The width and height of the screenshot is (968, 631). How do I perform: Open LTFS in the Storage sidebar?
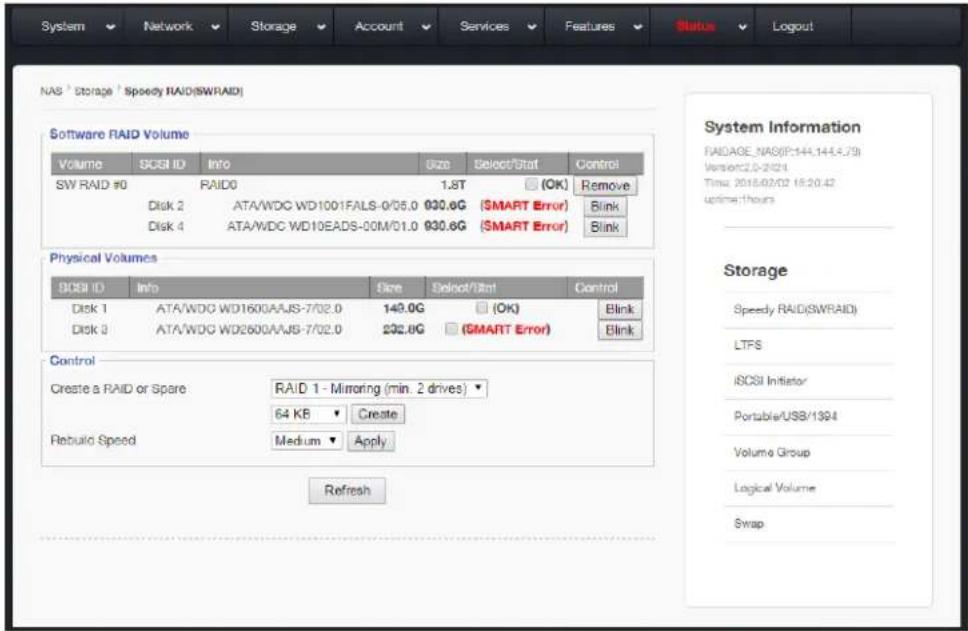click(x=748, y=345)
